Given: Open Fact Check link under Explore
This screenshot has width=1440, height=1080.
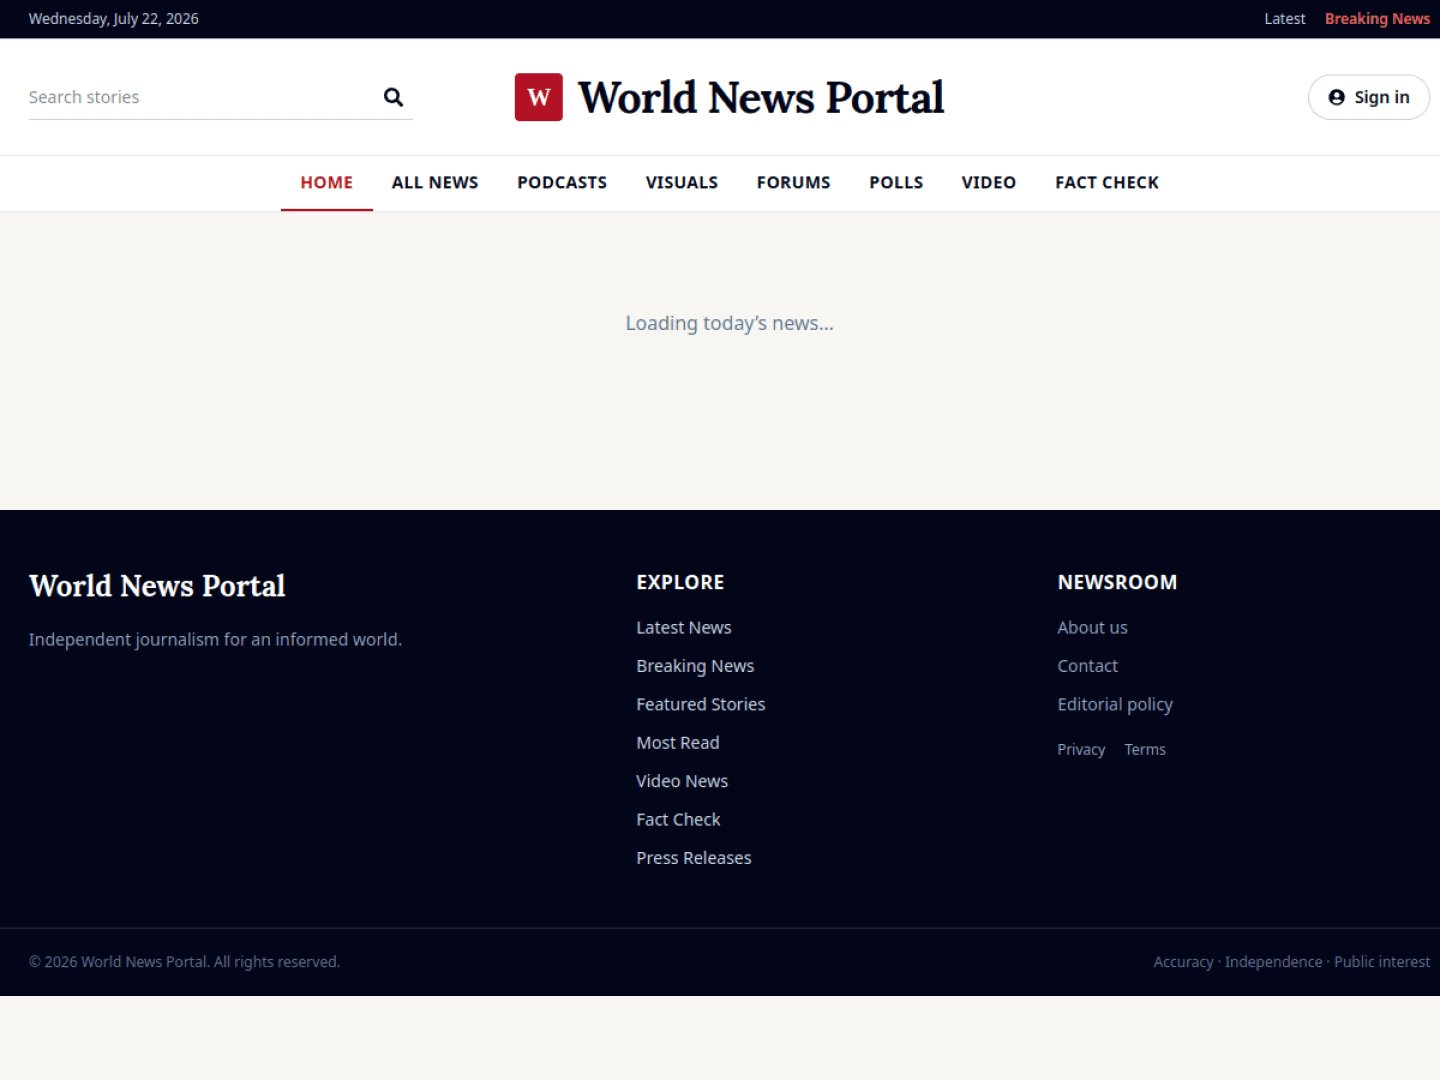Looking at the screenshot, I should click(678, 820).
